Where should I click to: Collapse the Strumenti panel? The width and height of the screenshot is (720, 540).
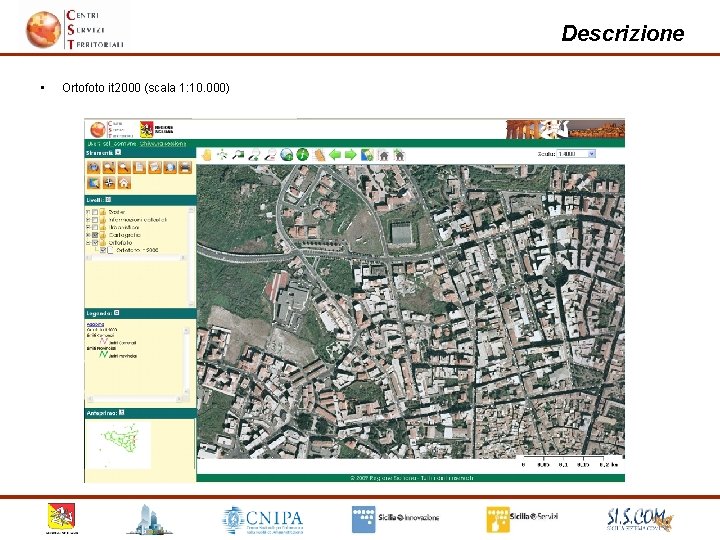click(118, 152)
